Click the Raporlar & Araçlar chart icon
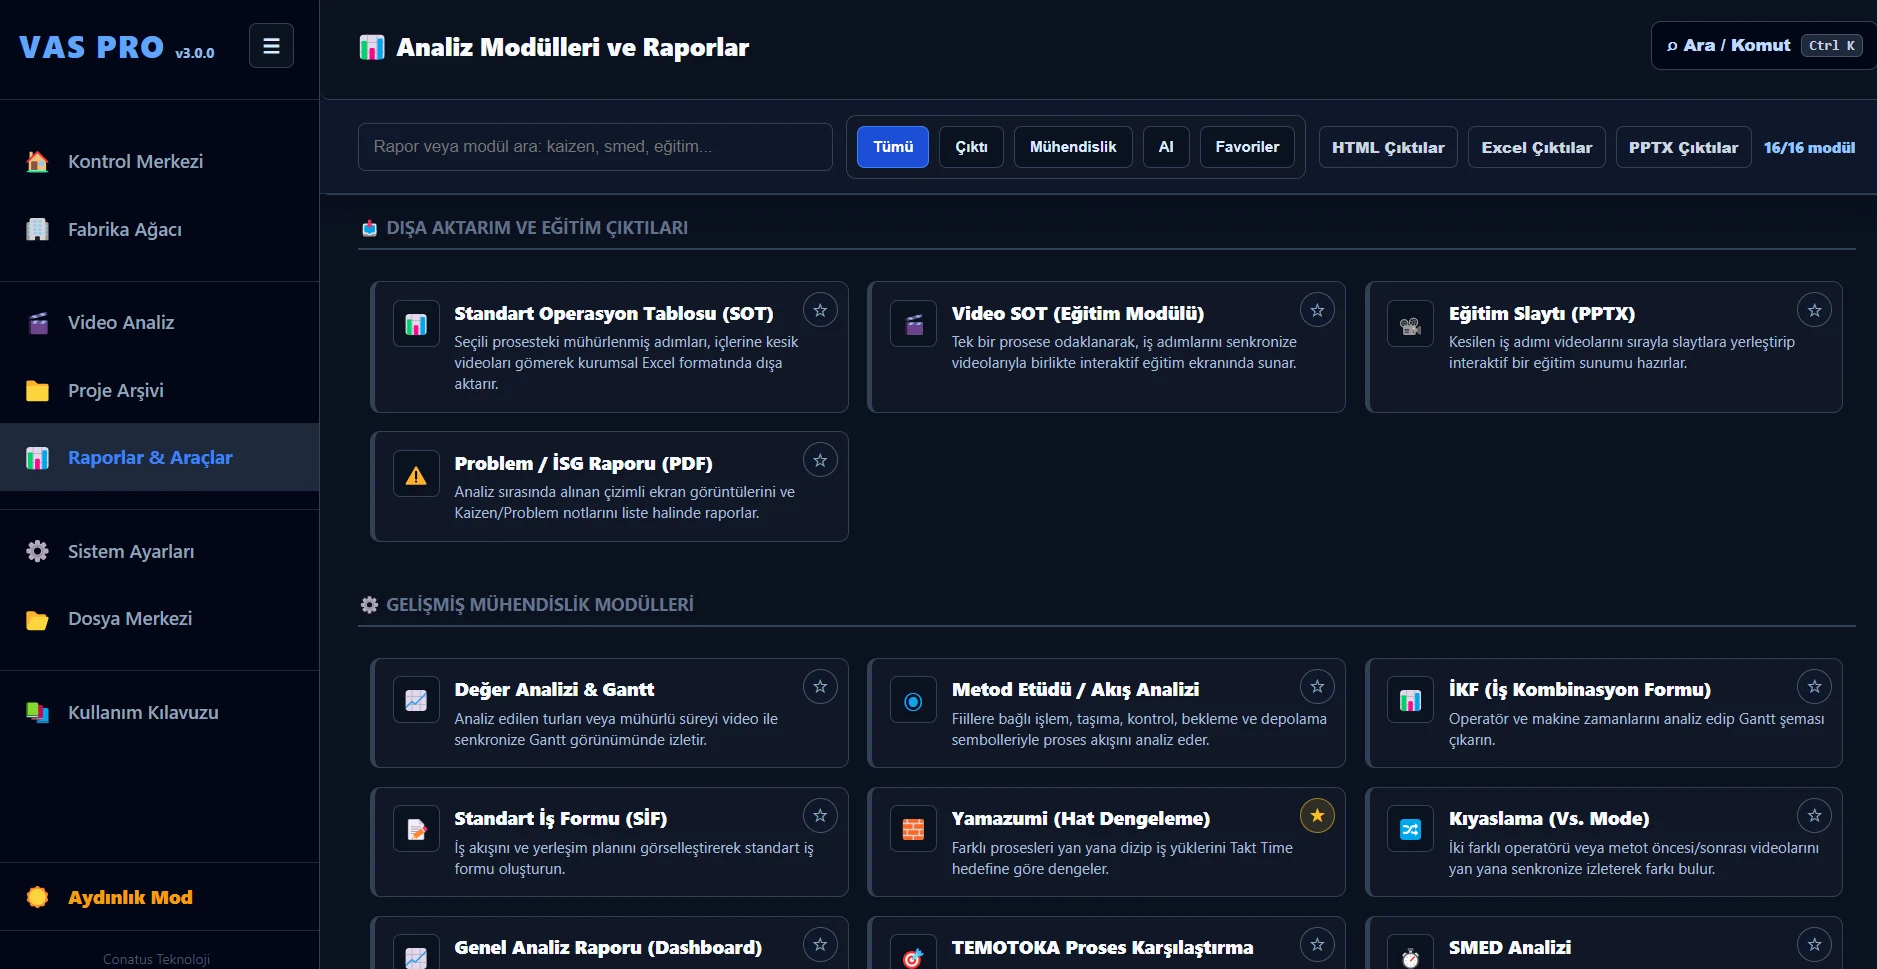Image resolution: width=1877 pixels, height=969 pixels. coord(37,458)
